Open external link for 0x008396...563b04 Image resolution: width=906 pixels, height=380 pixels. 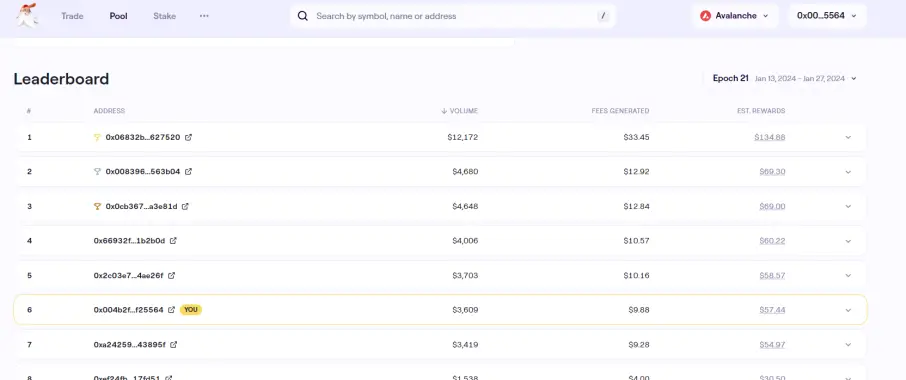tap(188, 172)
